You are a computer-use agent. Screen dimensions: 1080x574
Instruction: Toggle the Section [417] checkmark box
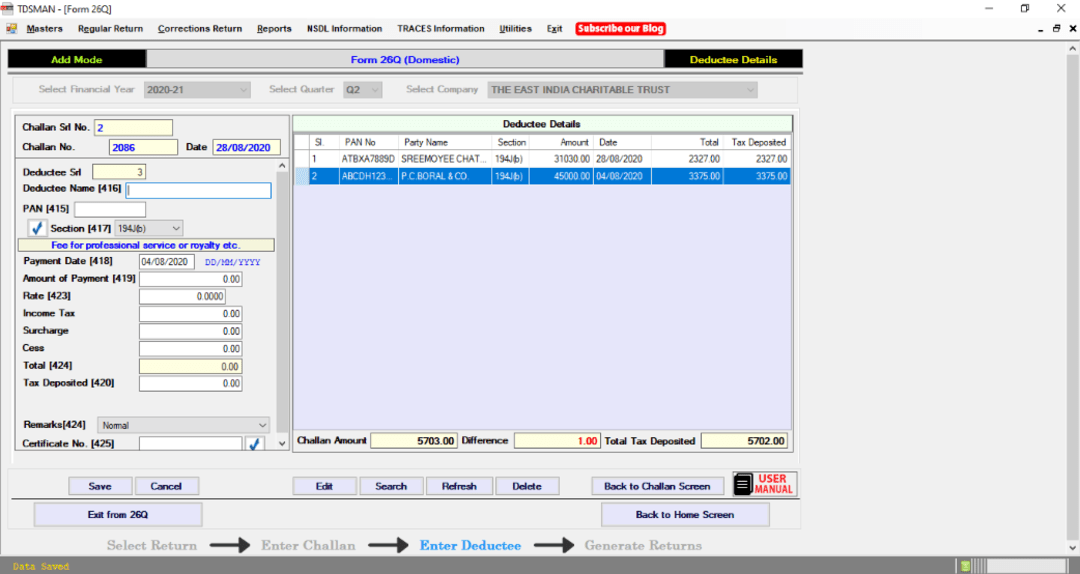pos(37,228)
